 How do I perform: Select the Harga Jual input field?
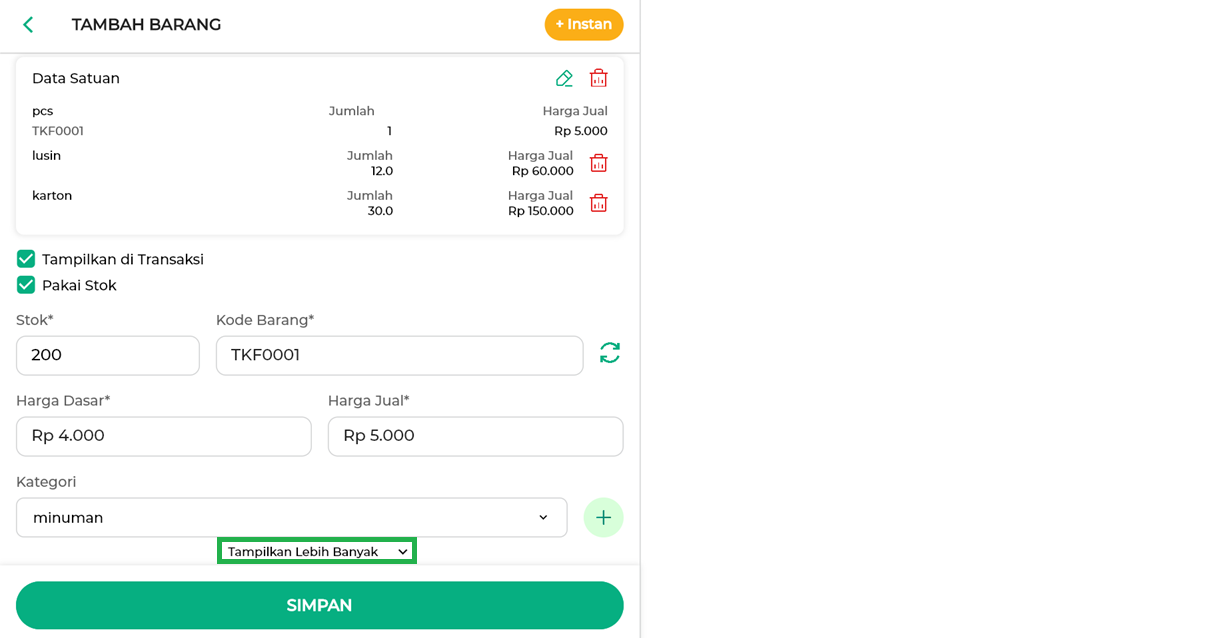[x=476, y=436]
